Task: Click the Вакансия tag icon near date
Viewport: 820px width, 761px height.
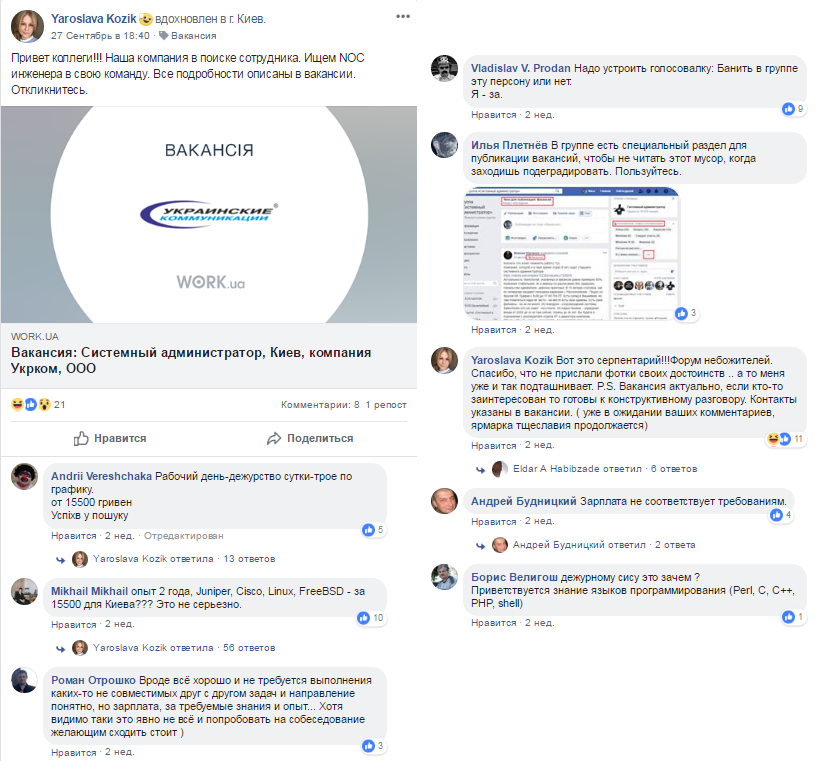Action: (163, 36)
